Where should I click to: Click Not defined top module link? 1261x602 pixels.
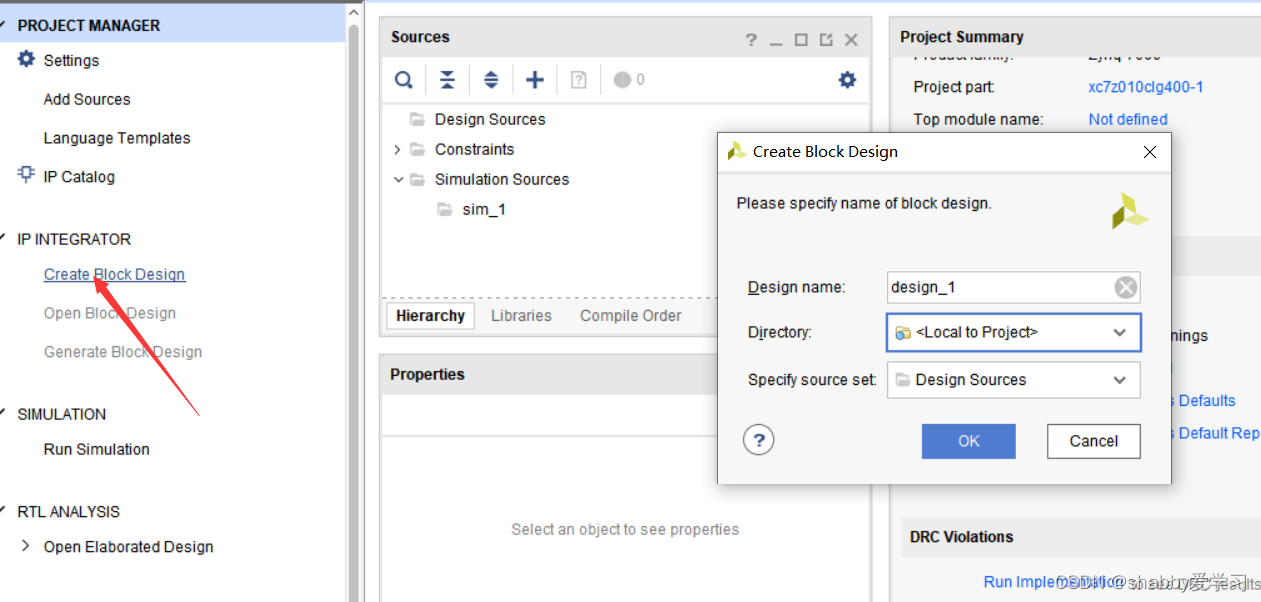1128,119
